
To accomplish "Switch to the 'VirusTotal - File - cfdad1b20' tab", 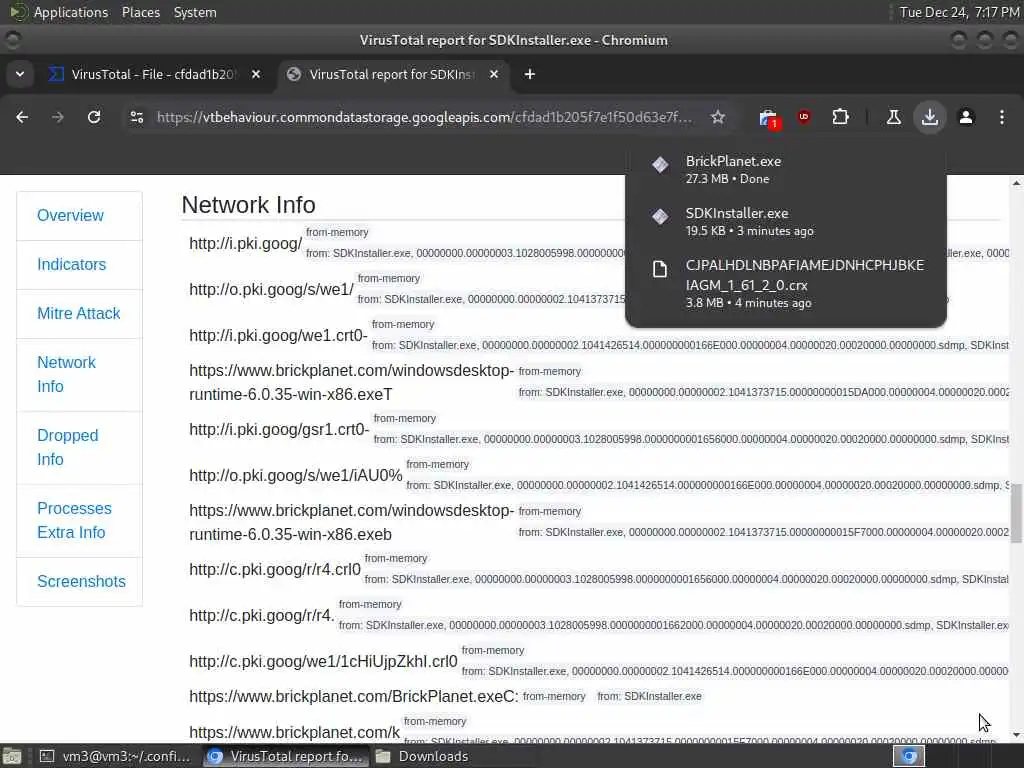I will 154,74.
